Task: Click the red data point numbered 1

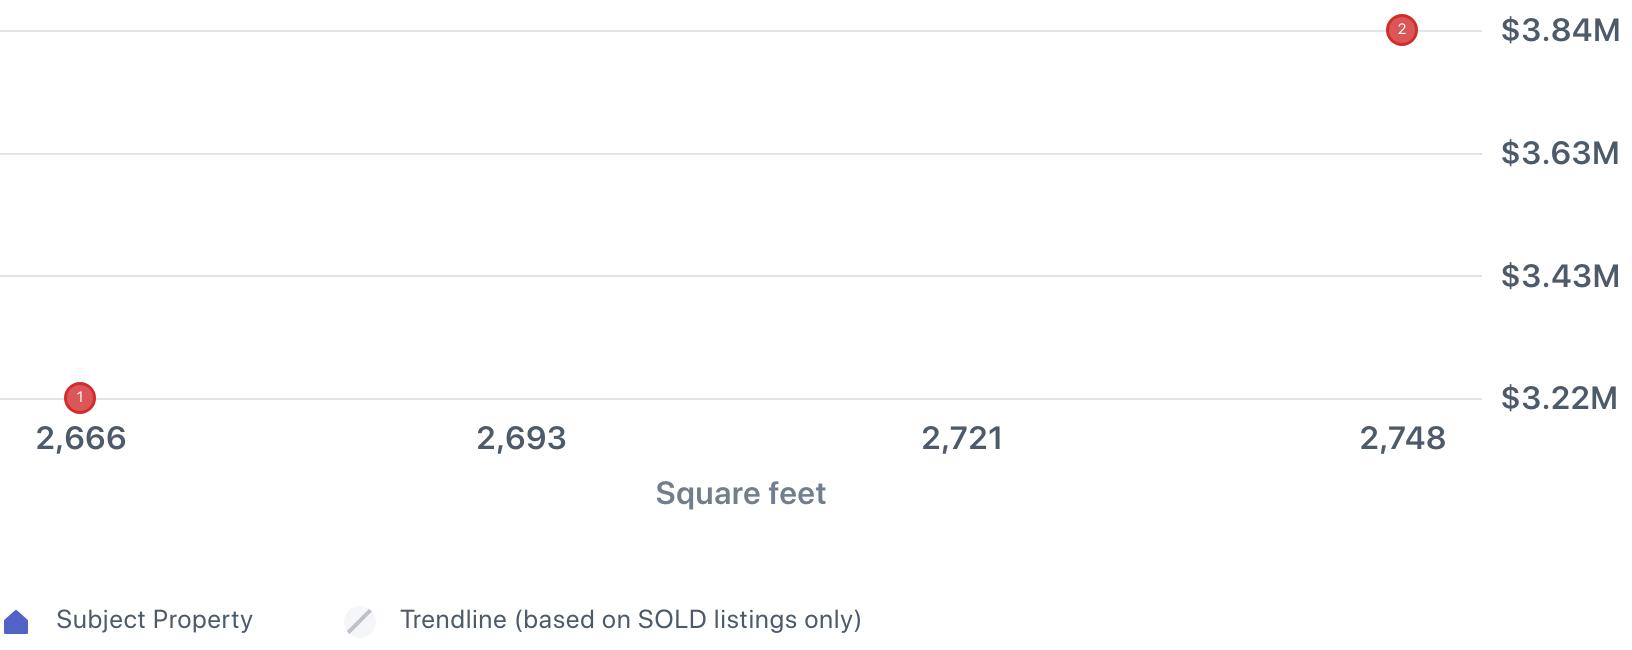Action: coord(80,398)
